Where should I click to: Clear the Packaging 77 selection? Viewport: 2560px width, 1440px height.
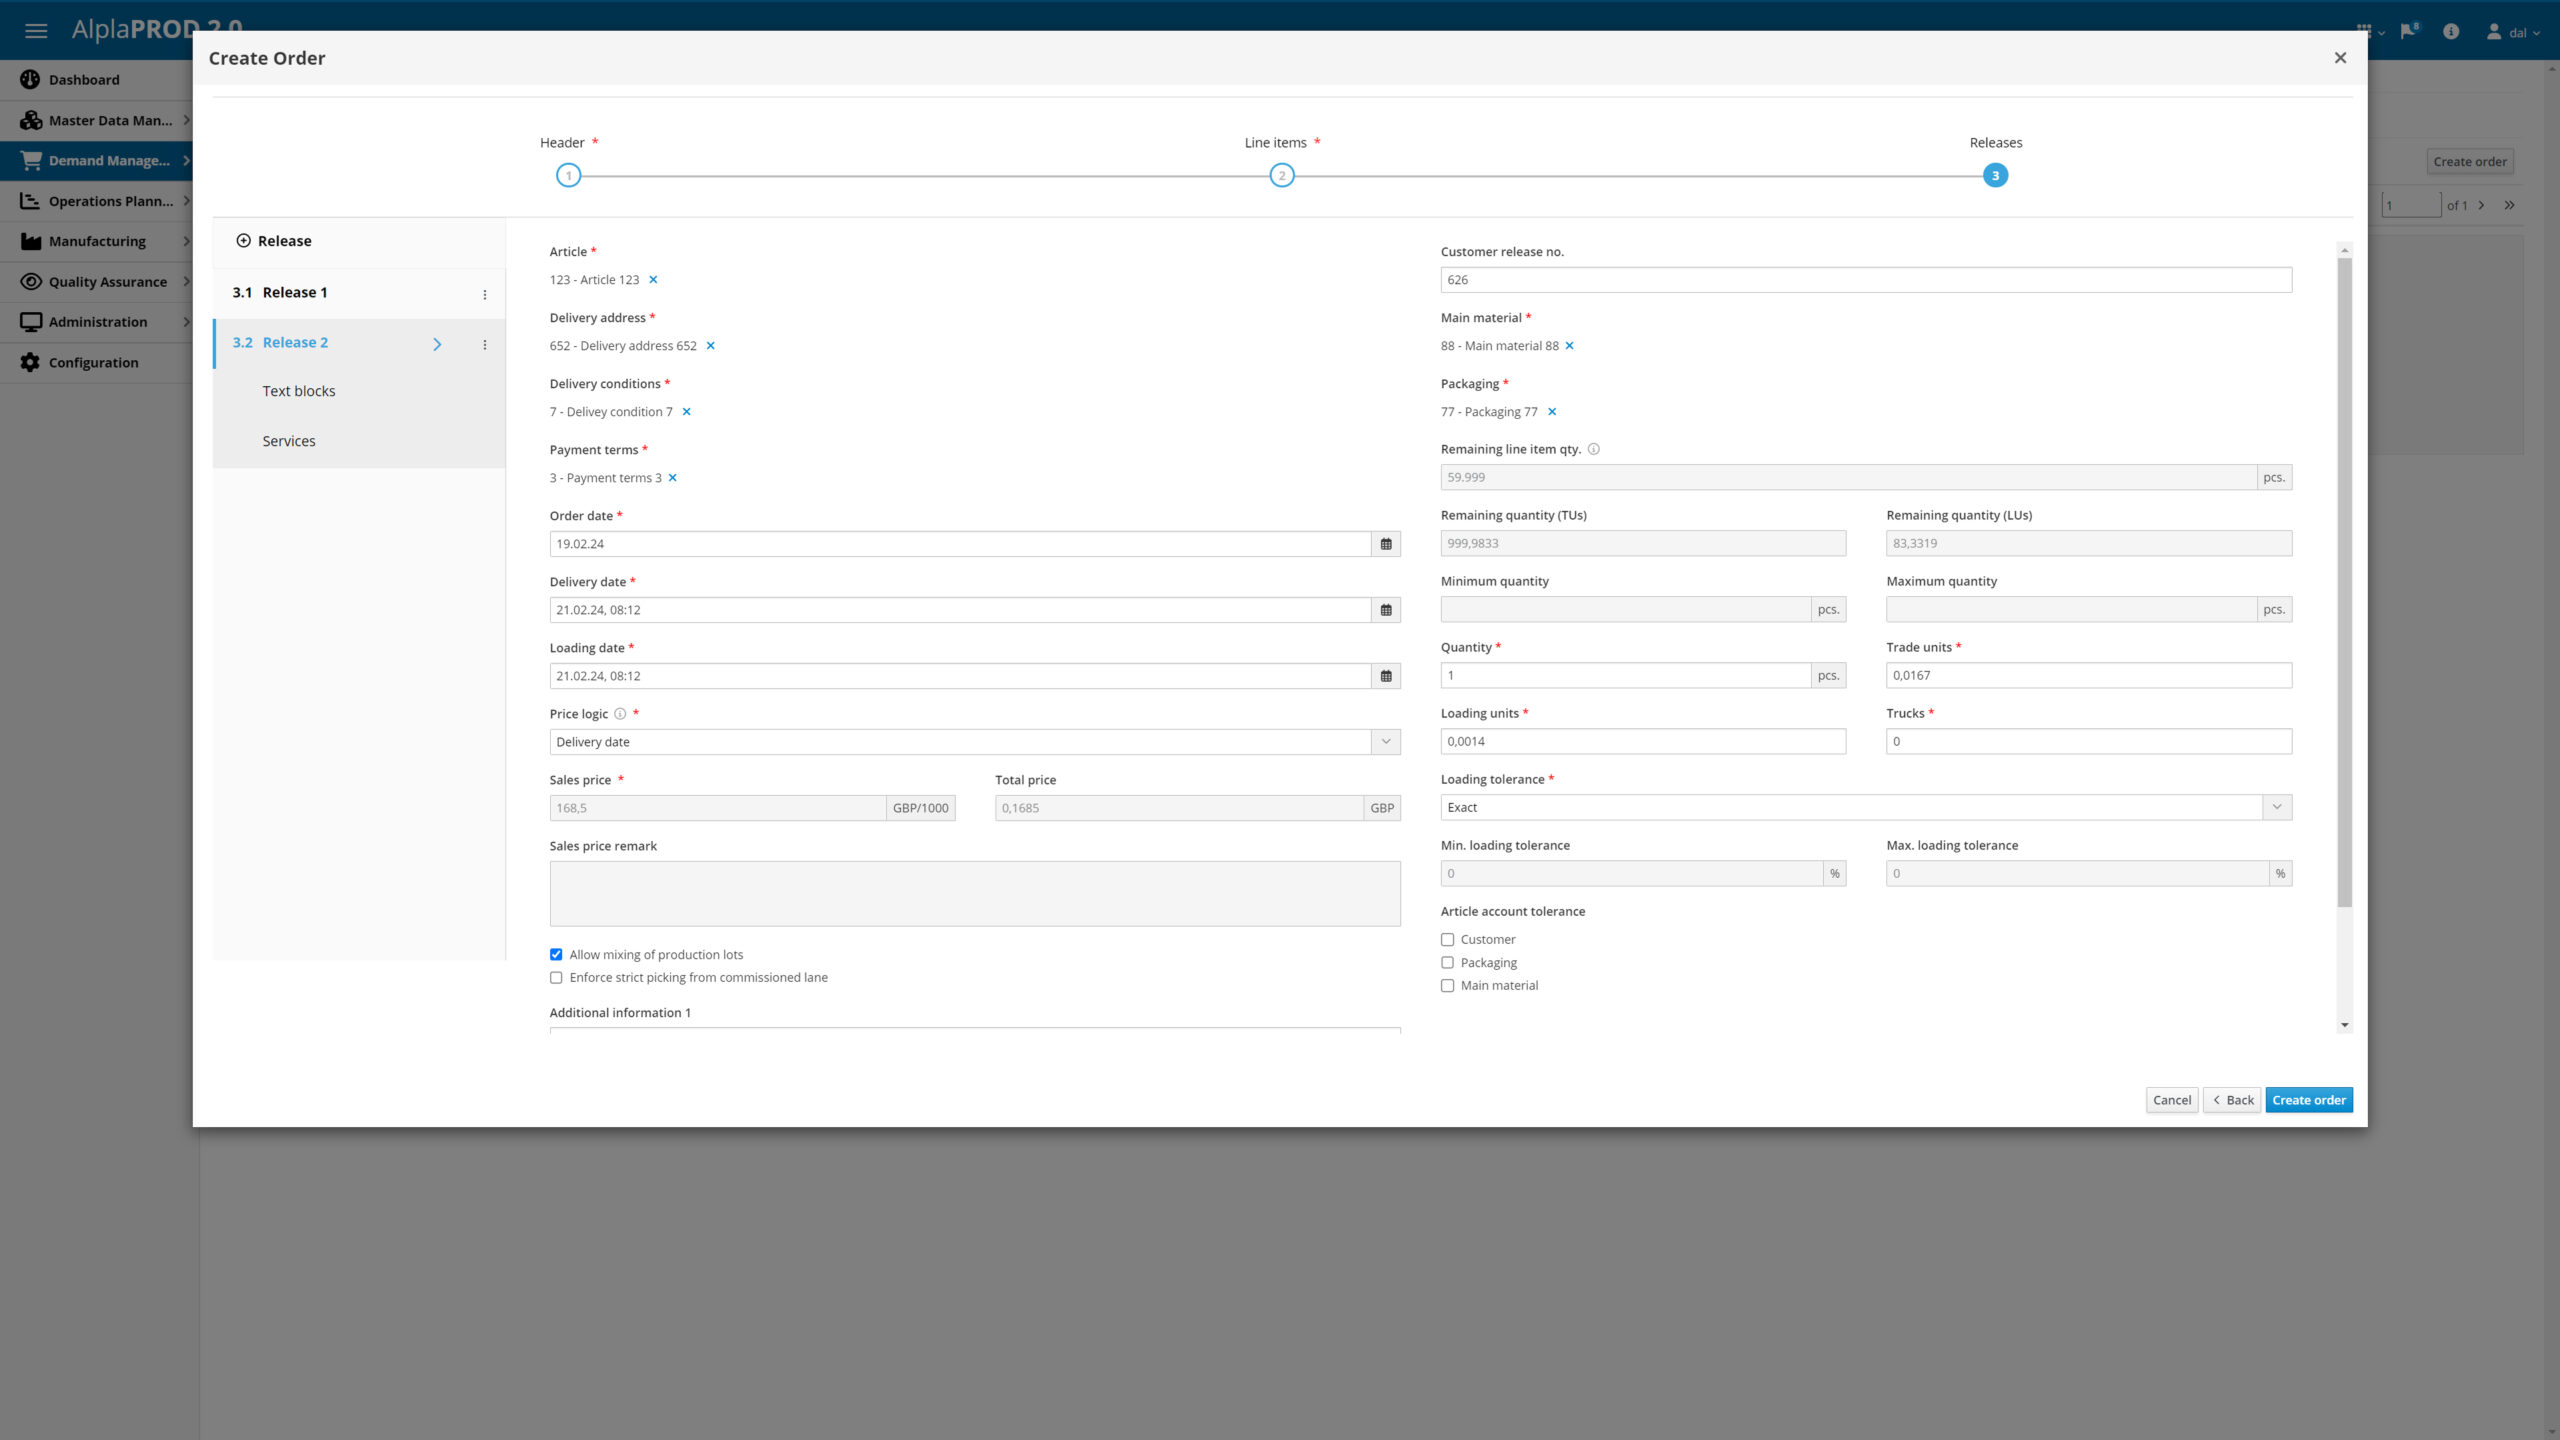(1552, 412)
